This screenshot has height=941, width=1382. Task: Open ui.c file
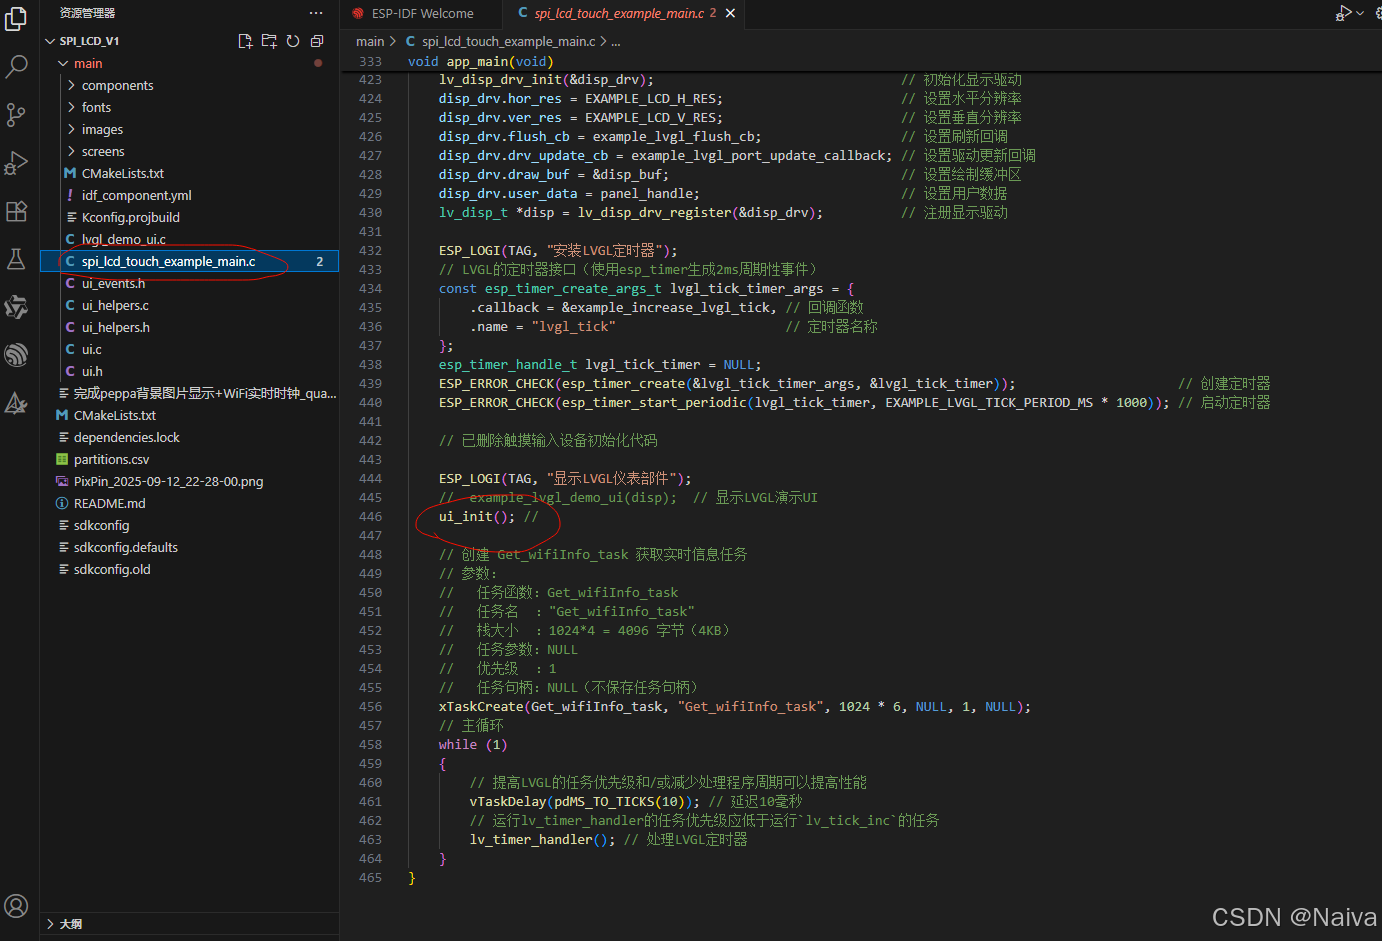click(x=190, y=349)
